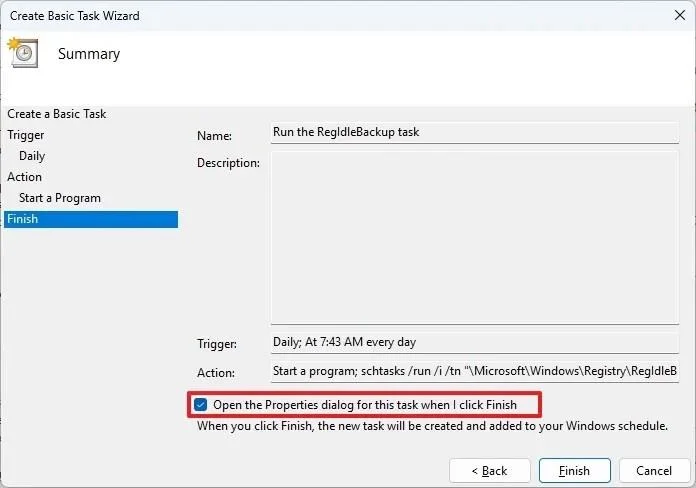This screenshot has width=696, height=488.
Task: Click the Name field with Run the RegIdleBackup task
Action: [475, 132]
